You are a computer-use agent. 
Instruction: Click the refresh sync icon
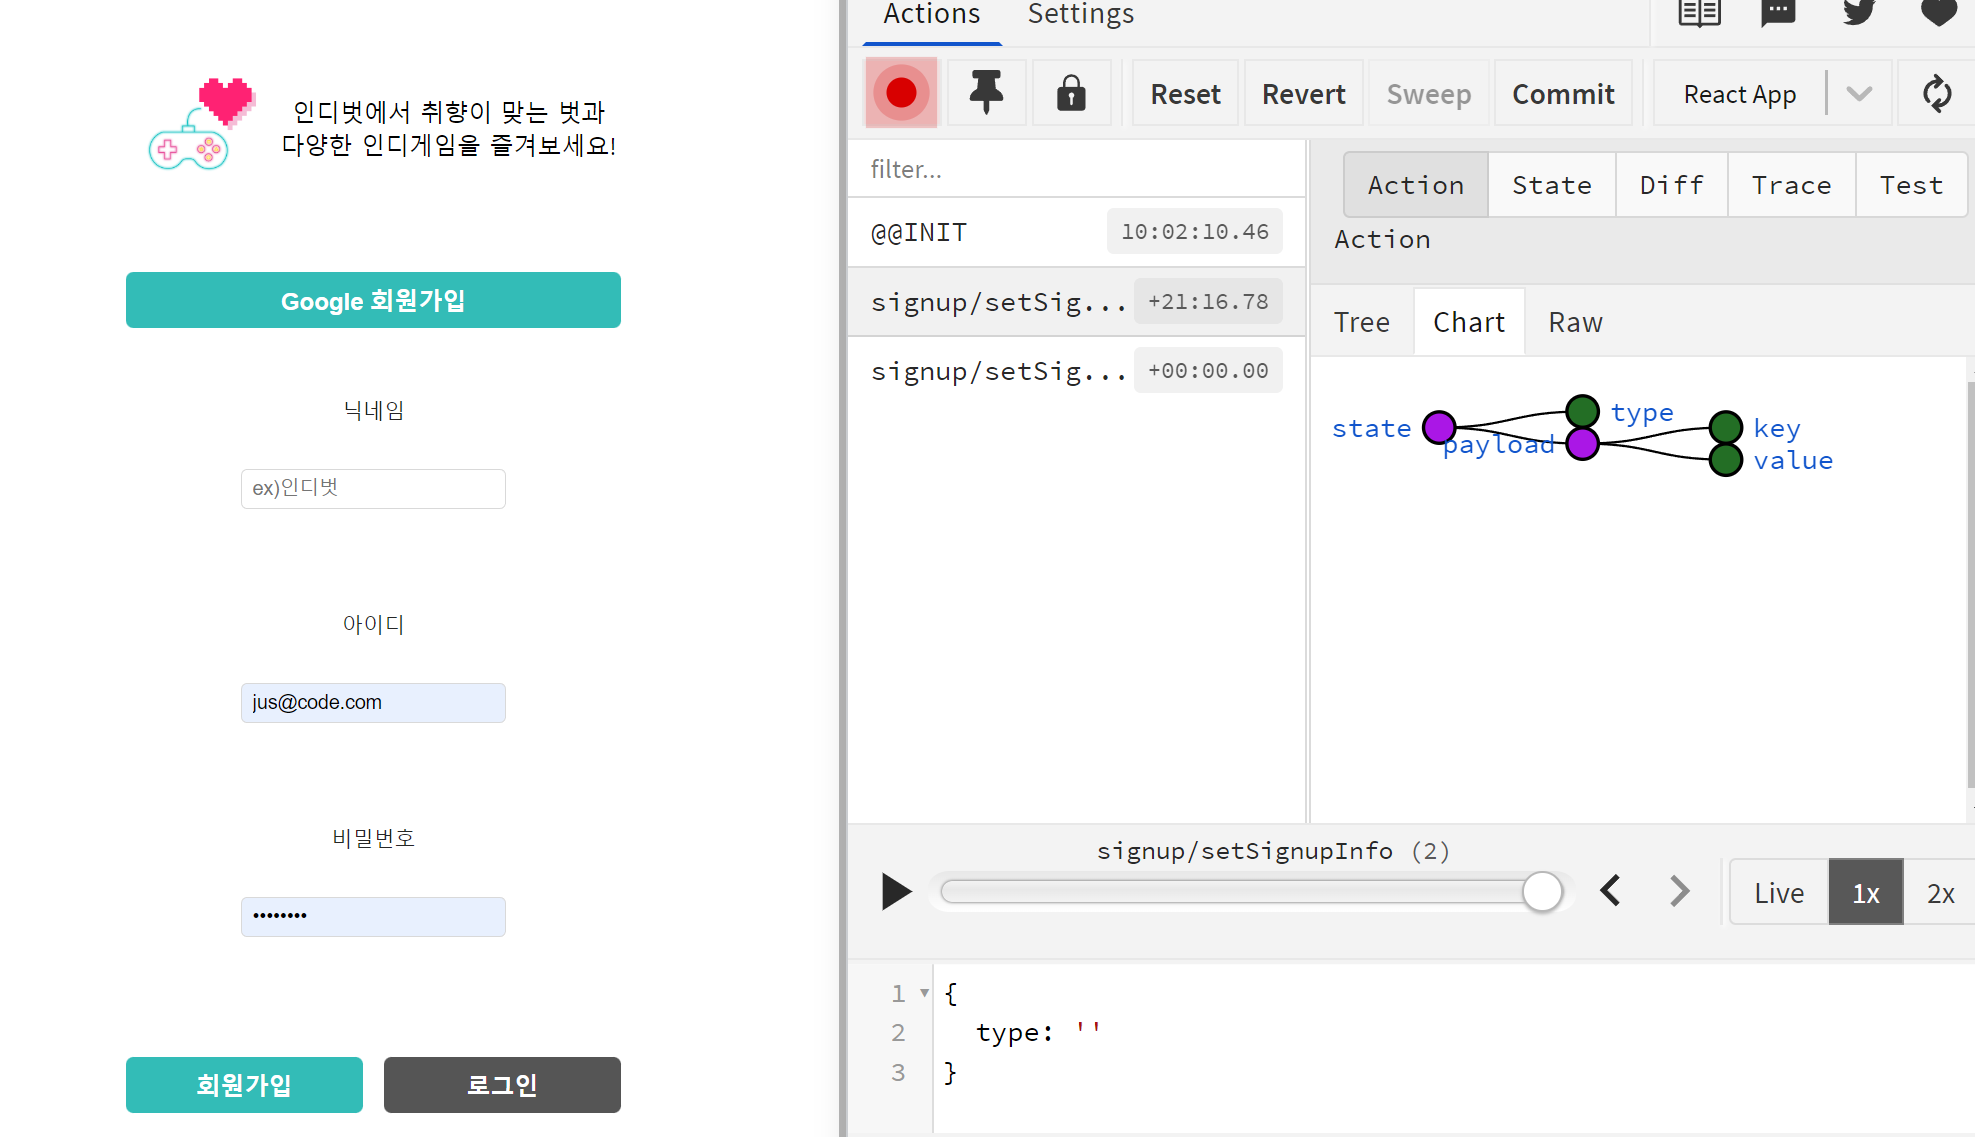(x=1937, y=93)
